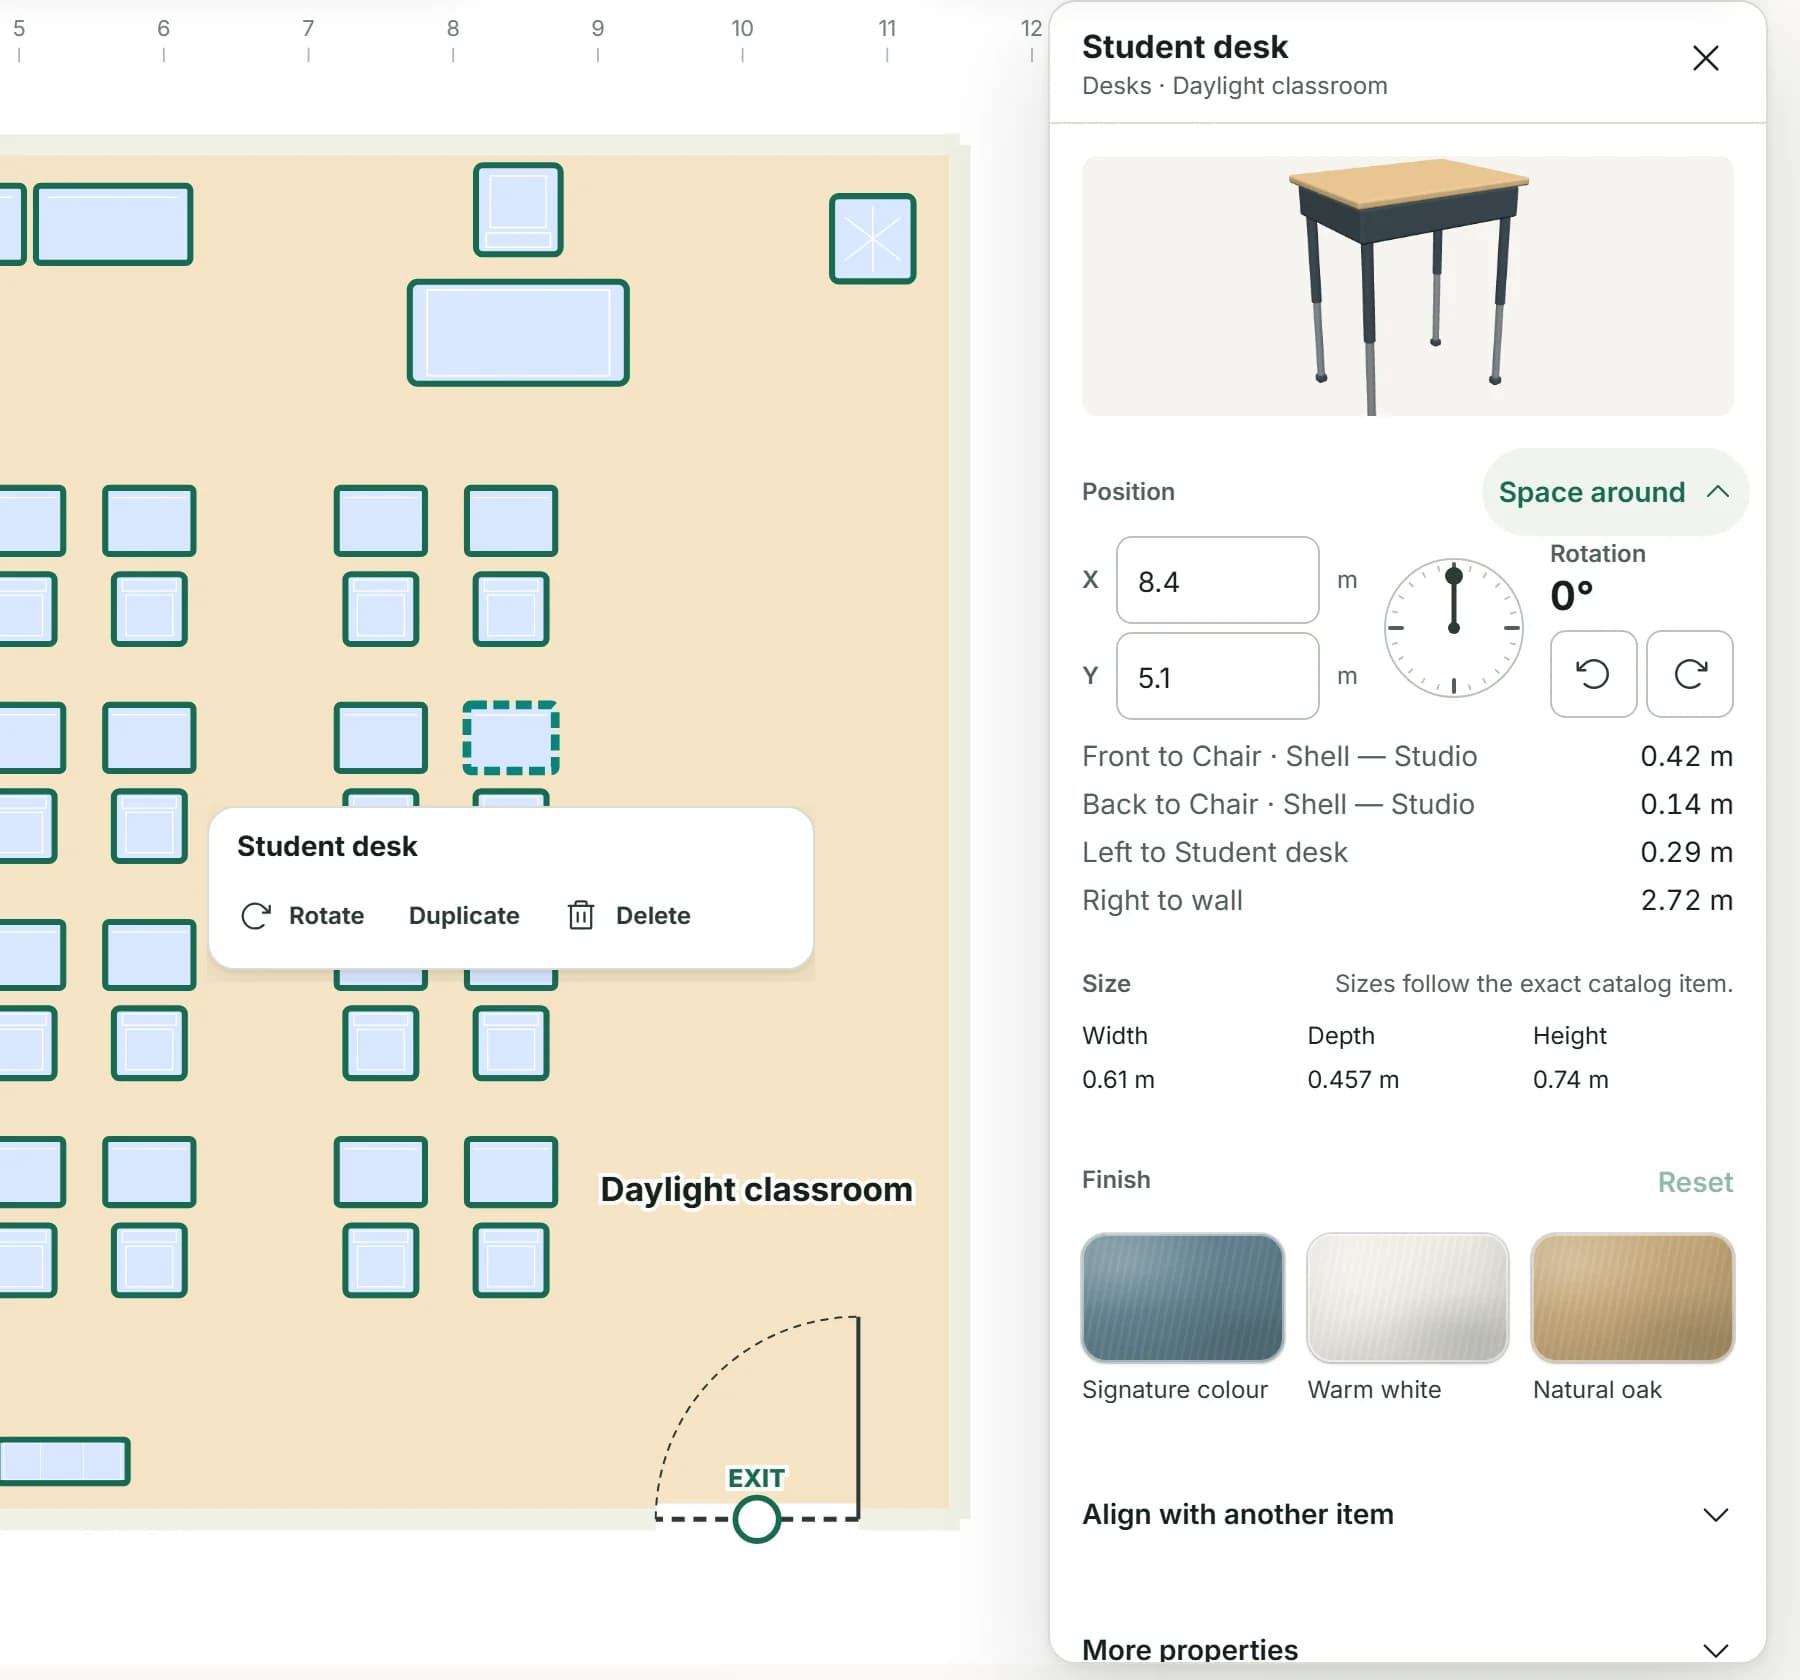Expand Align with another item

[1407, 1514]
